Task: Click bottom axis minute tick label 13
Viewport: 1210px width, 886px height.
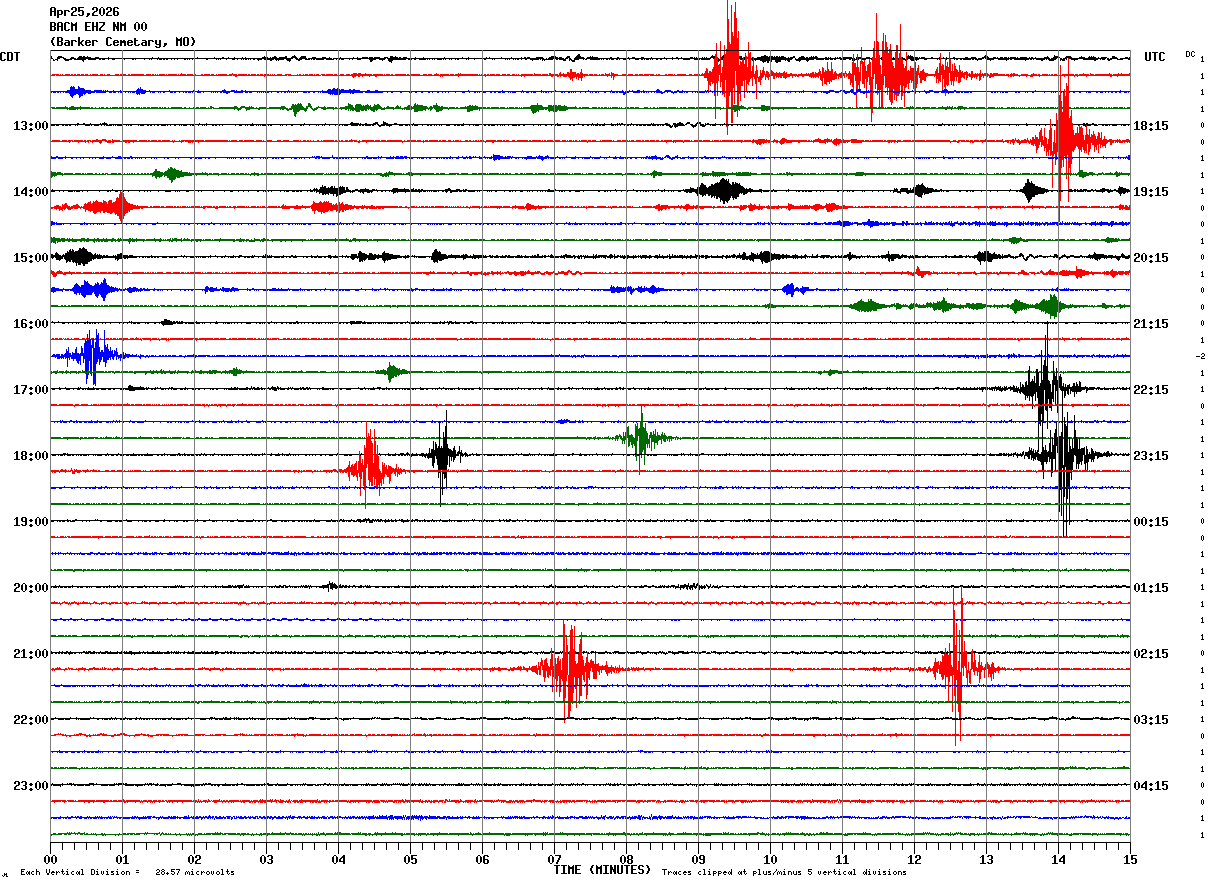Action: (987, 859)
